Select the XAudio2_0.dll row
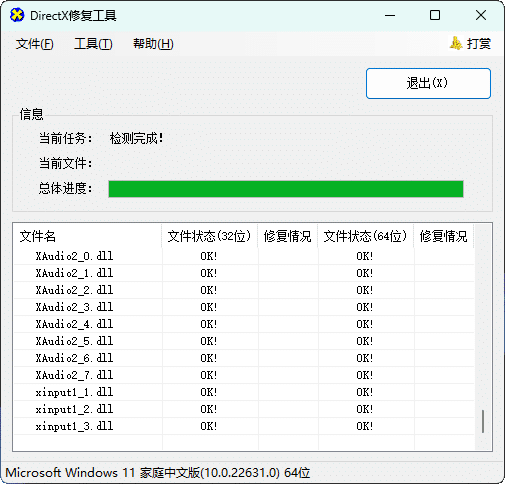505x484 pixels. click(x=244, y=256)
